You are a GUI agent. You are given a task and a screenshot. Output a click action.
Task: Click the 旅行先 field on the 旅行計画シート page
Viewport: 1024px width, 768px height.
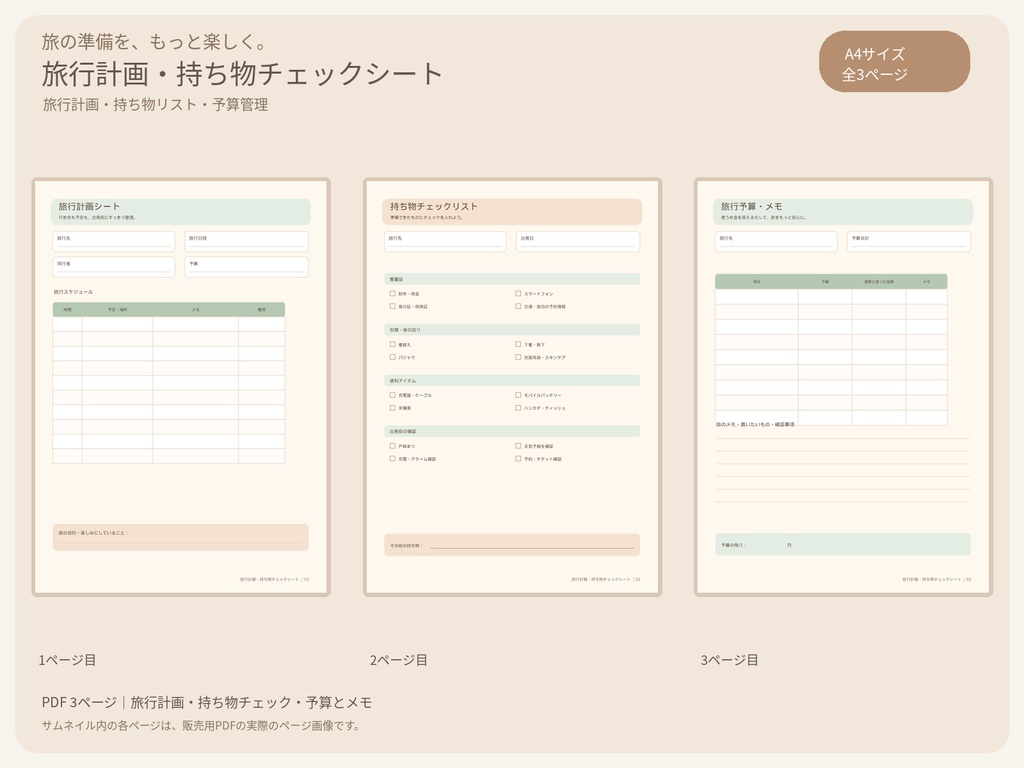tap(114, 242)
